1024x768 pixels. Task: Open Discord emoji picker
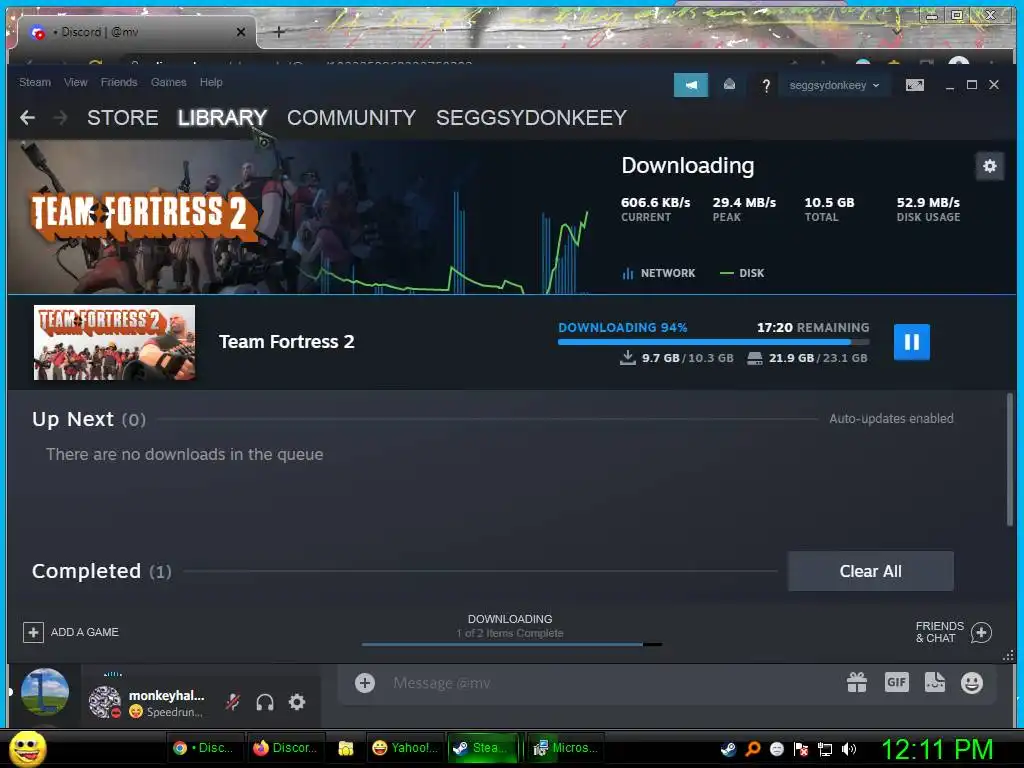pyautogui.click(x=972, y=683)
